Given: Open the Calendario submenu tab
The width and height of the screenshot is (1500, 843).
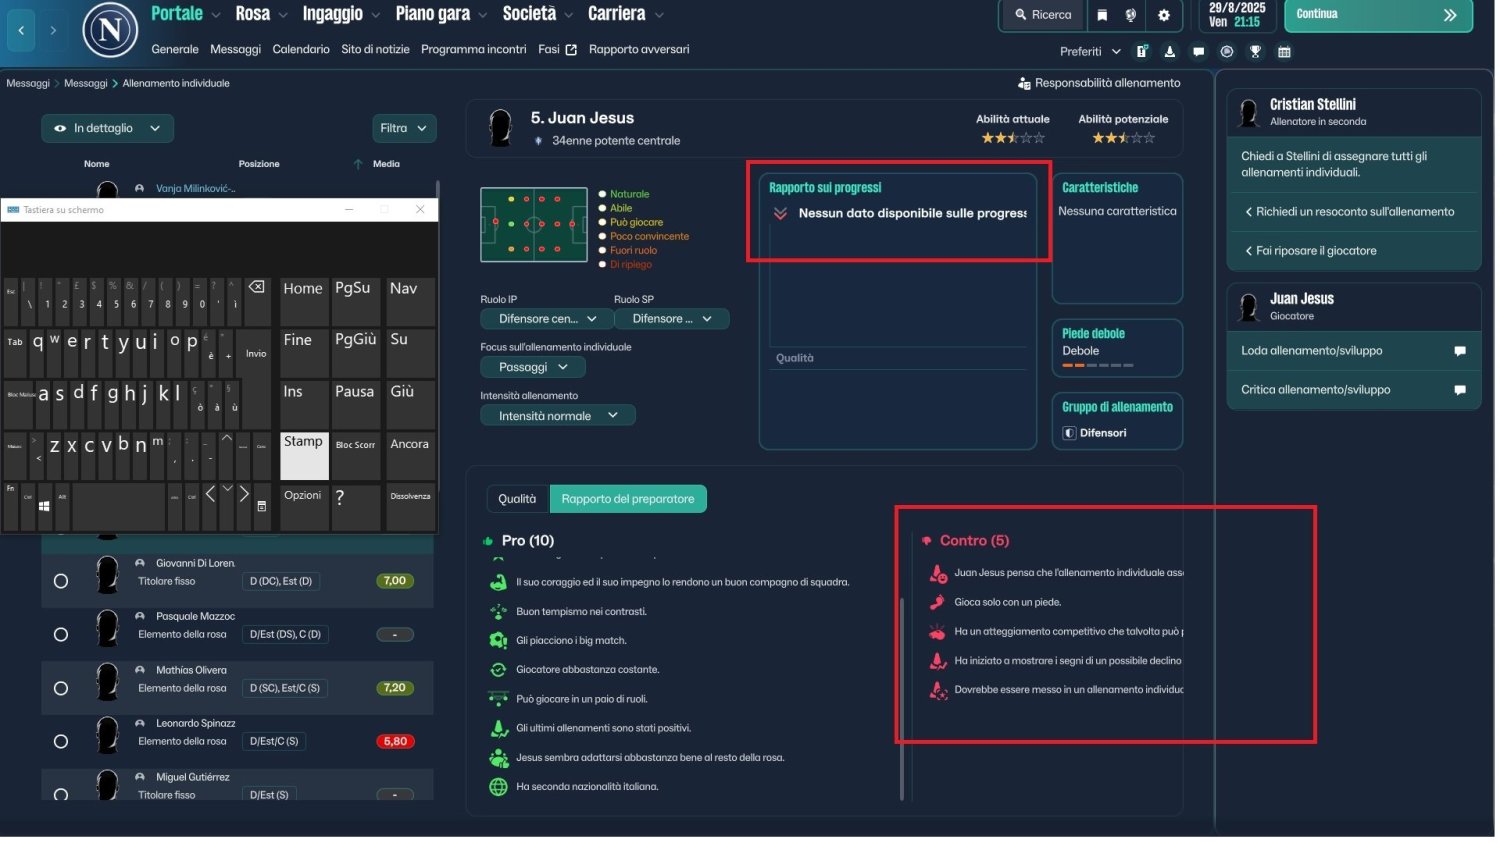Looking at the screenshot, I should coord(302,49).
